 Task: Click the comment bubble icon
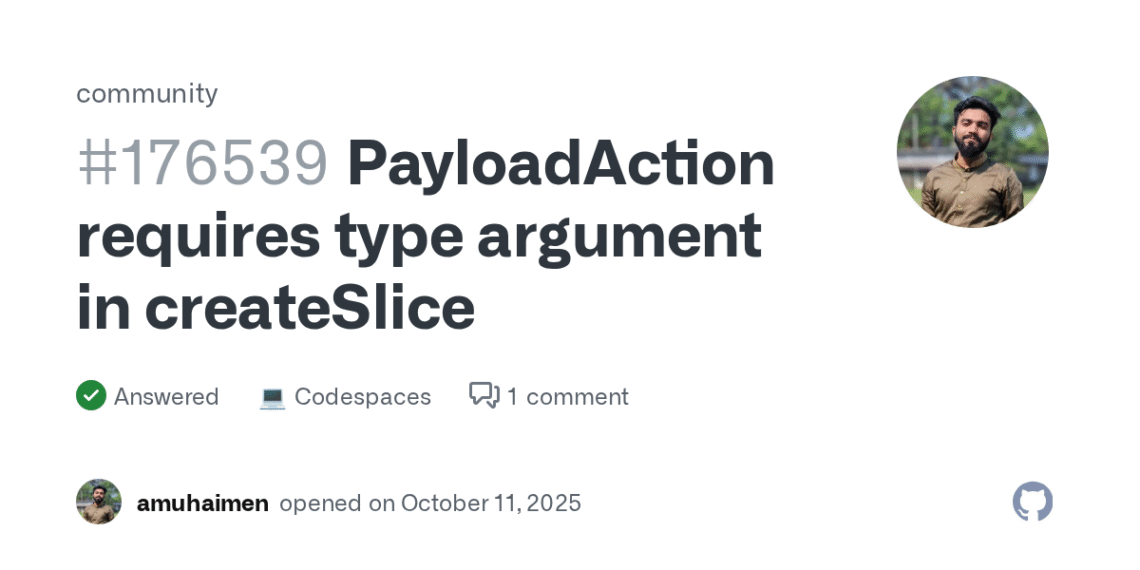click(484, 396)
